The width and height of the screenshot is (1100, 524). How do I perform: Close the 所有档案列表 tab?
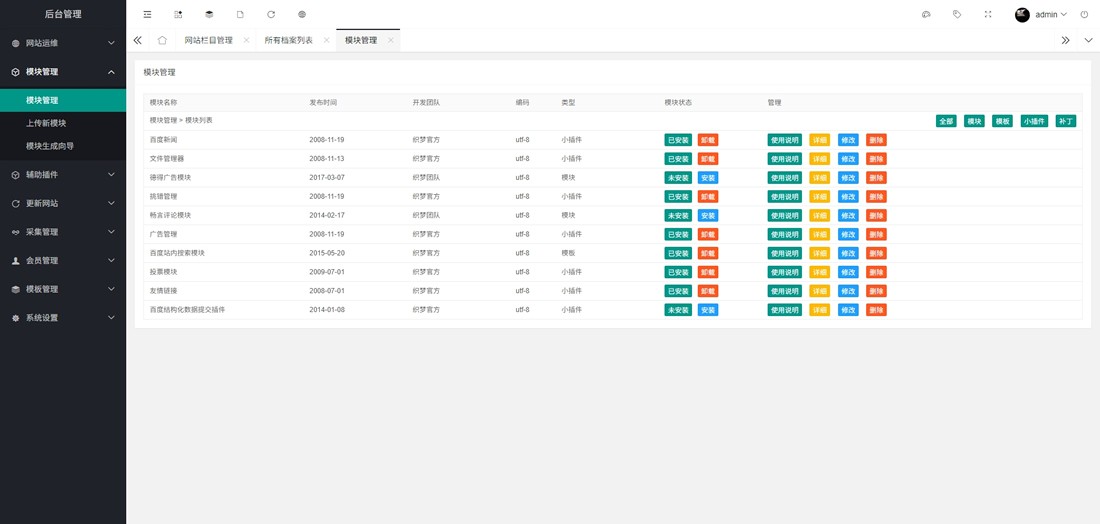tap(325, 40)
